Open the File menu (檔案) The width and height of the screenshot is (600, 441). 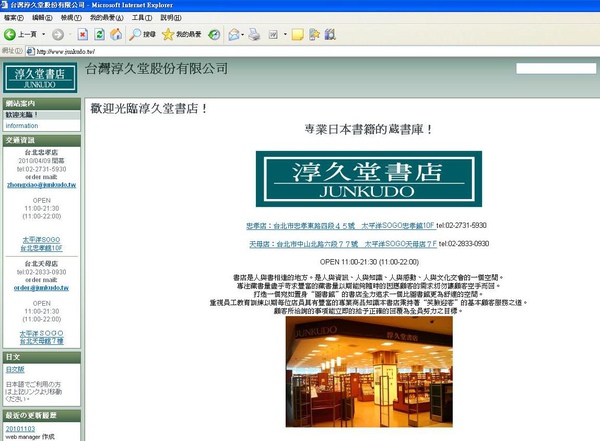(14, 18)
